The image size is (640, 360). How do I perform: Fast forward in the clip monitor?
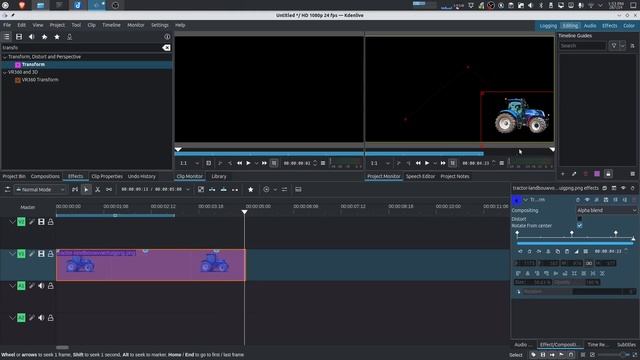click(264, 163)
